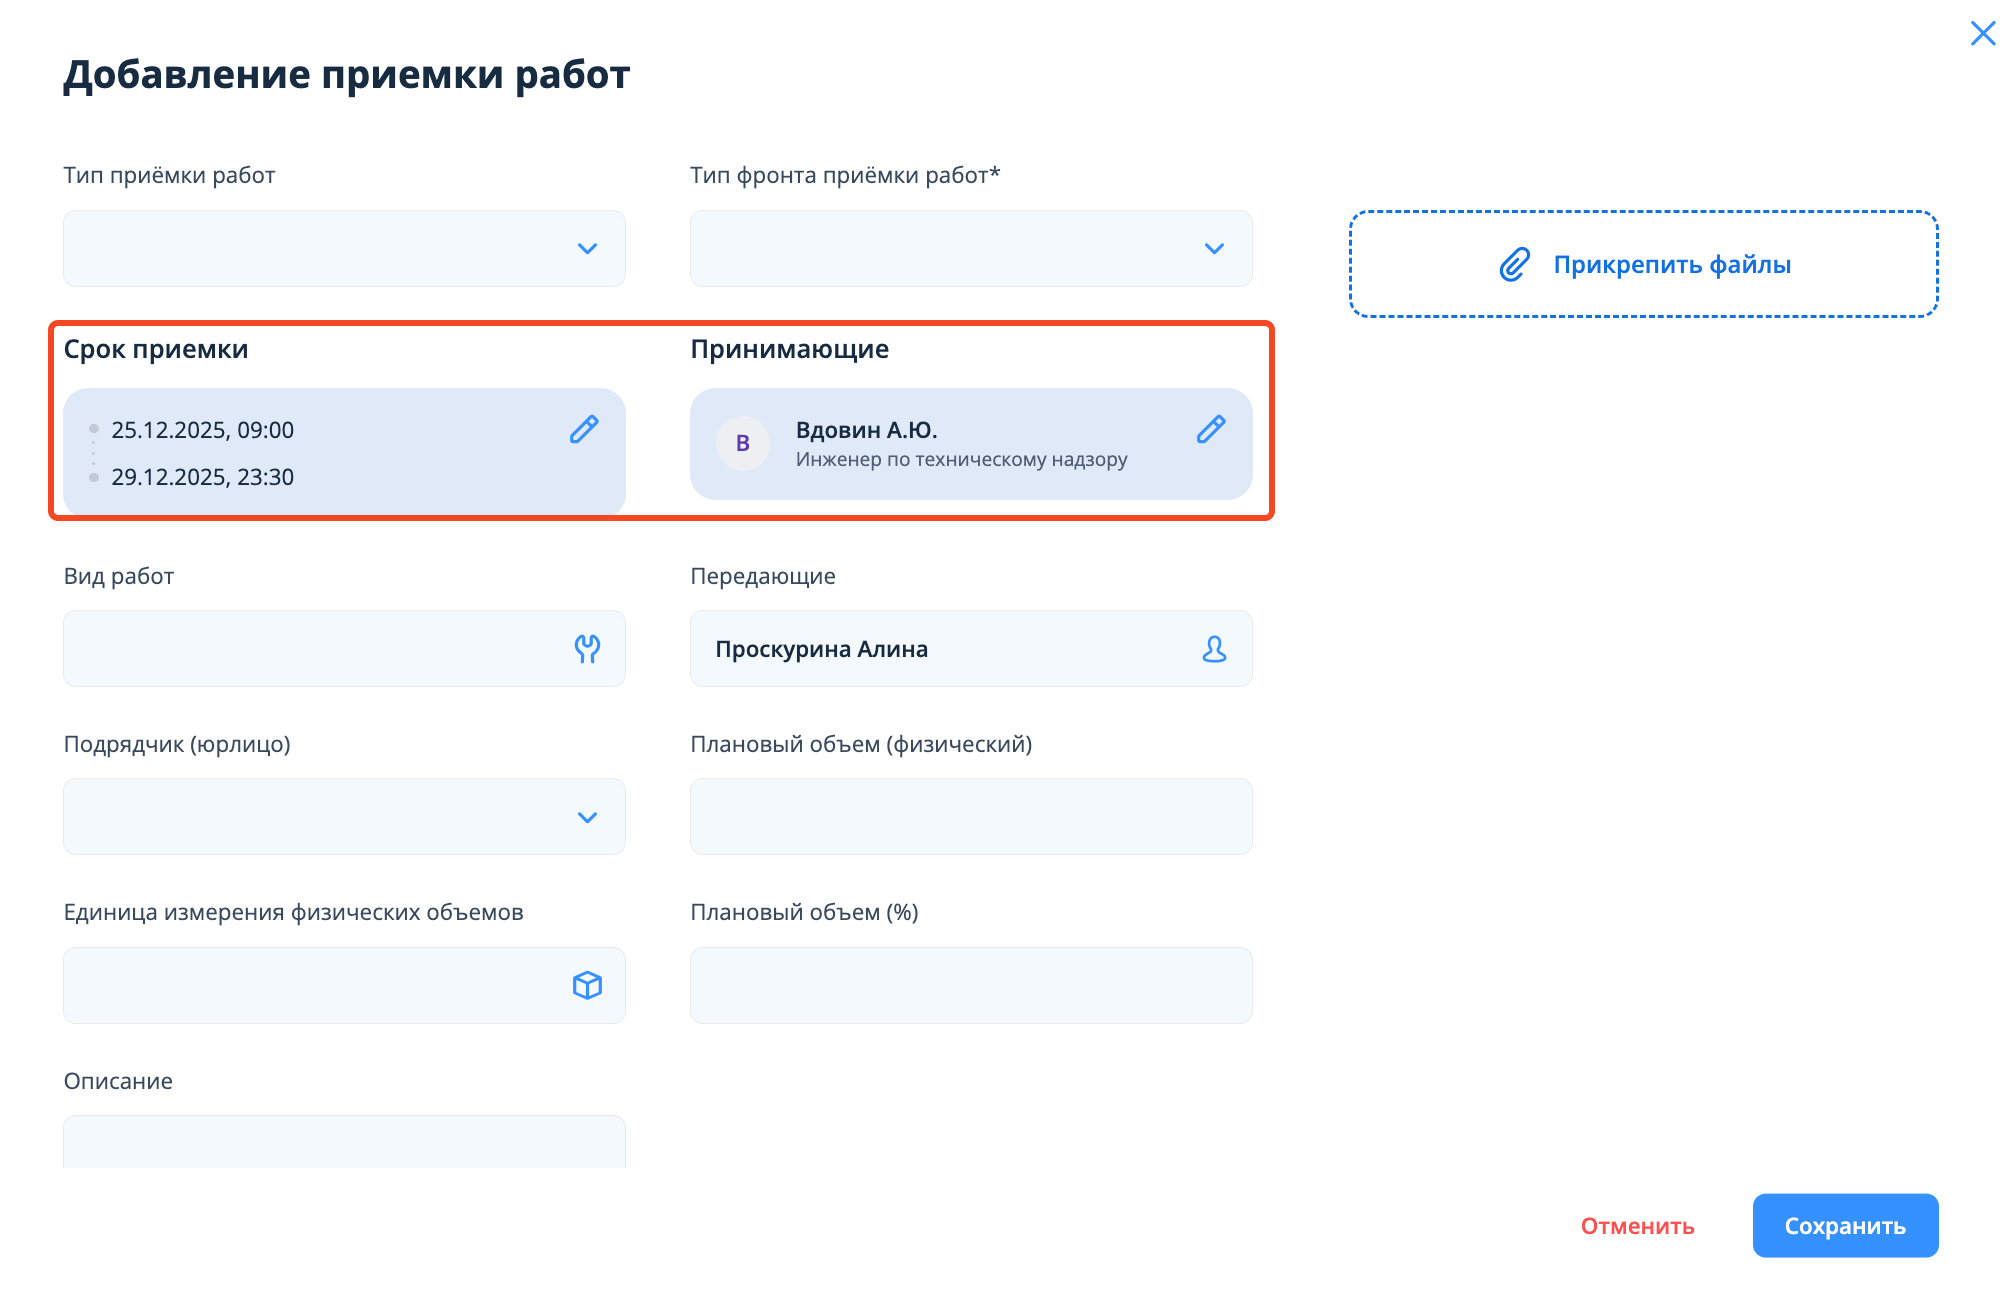Screen dimensions: 2016x1296
Task: Click the red Отменить link
Action: pos(1637,1226)
